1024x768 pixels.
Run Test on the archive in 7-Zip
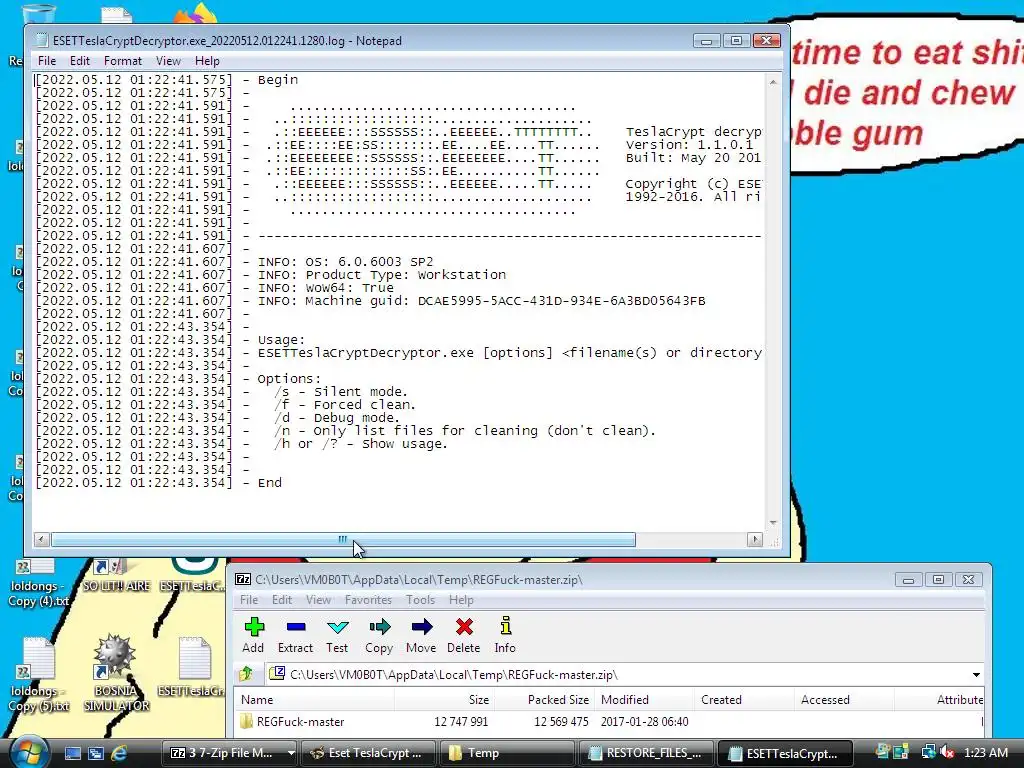pyautogui.click(x=338, y=628)
